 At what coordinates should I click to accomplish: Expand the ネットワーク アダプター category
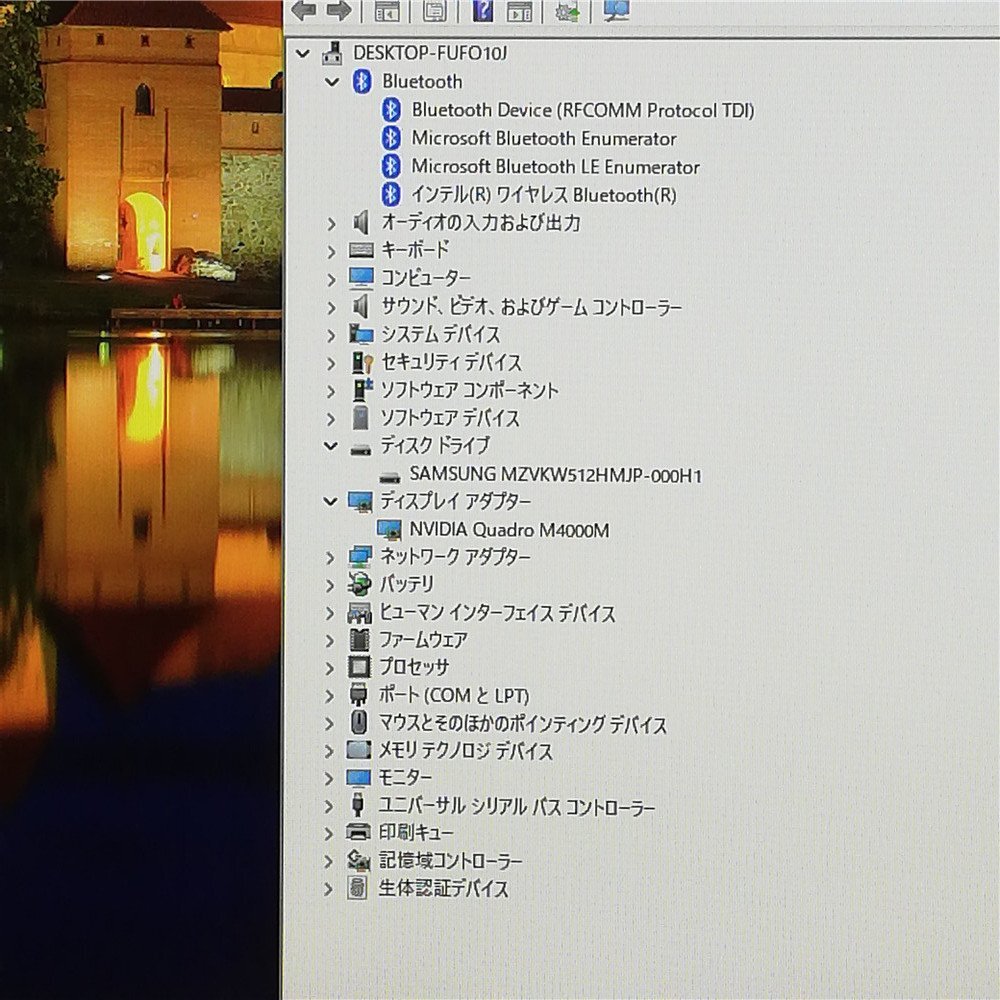coord(330,558)
